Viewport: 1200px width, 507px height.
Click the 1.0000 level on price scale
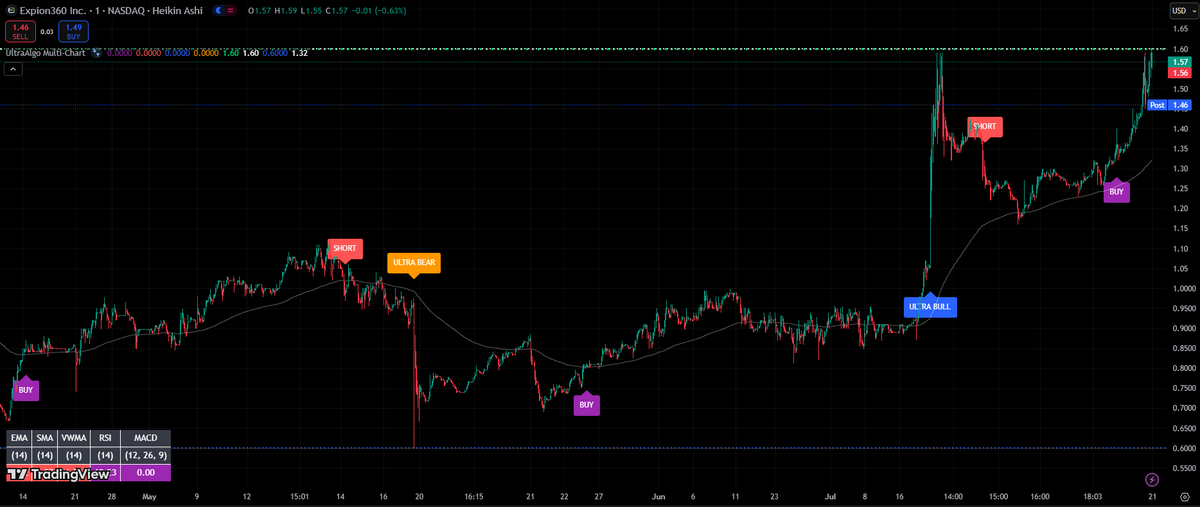(x=1184, y=288)
